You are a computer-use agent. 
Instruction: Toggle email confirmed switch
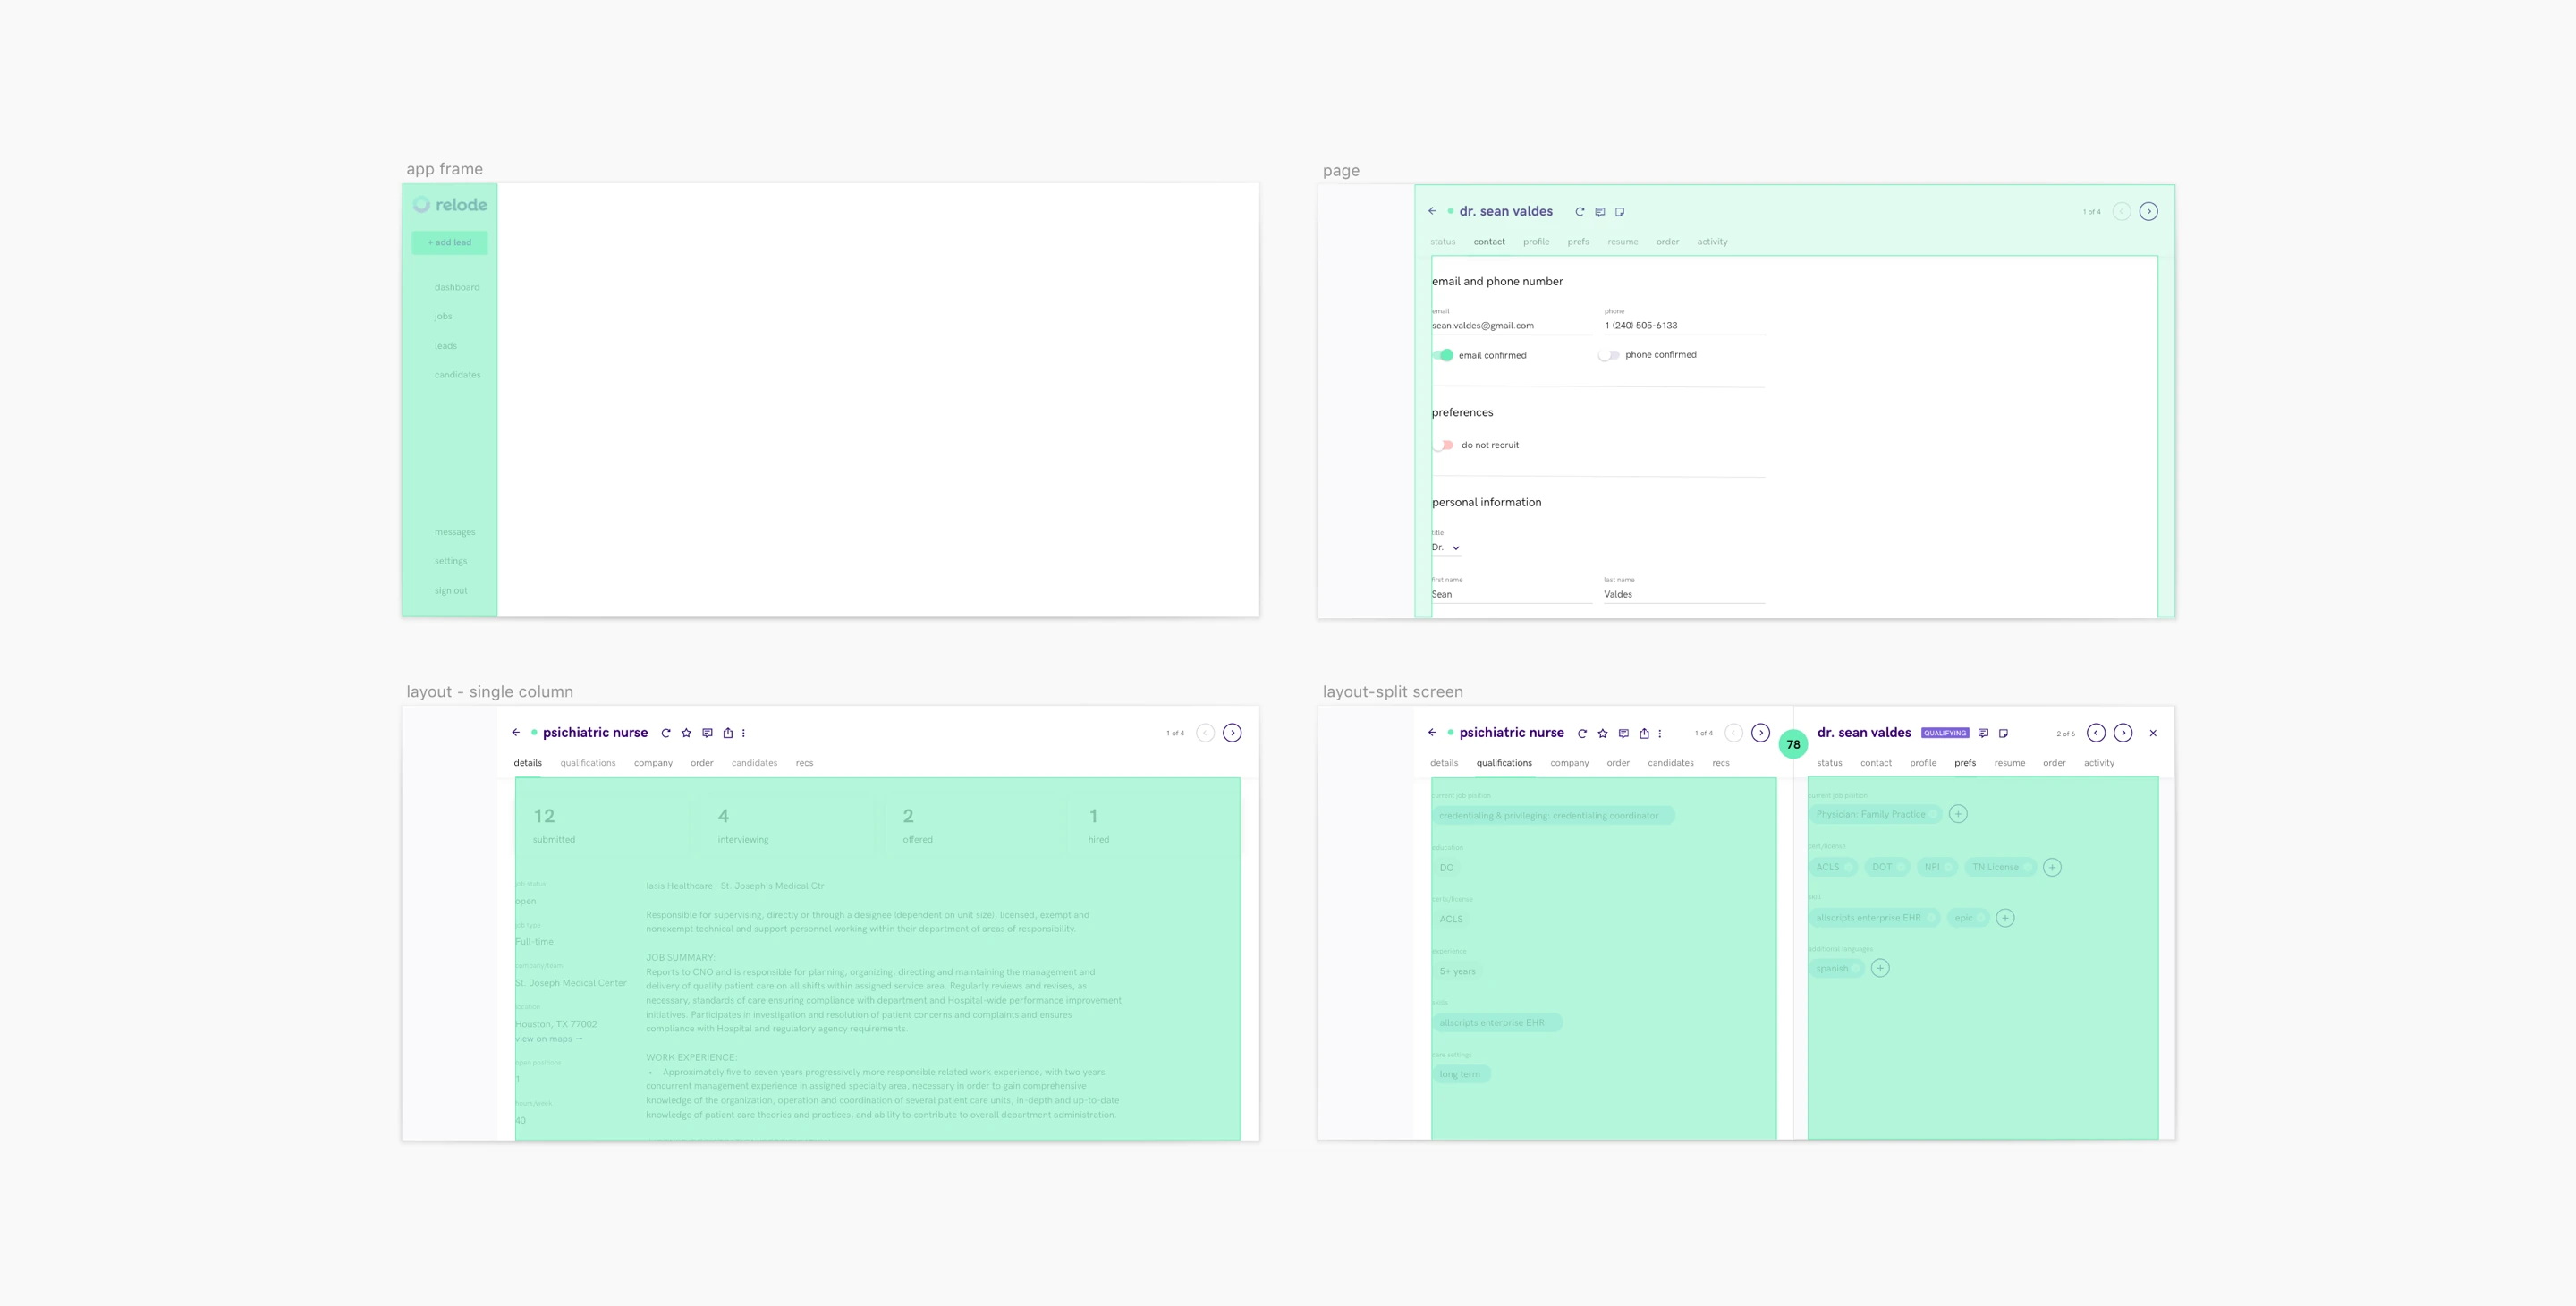(1443, 355)
